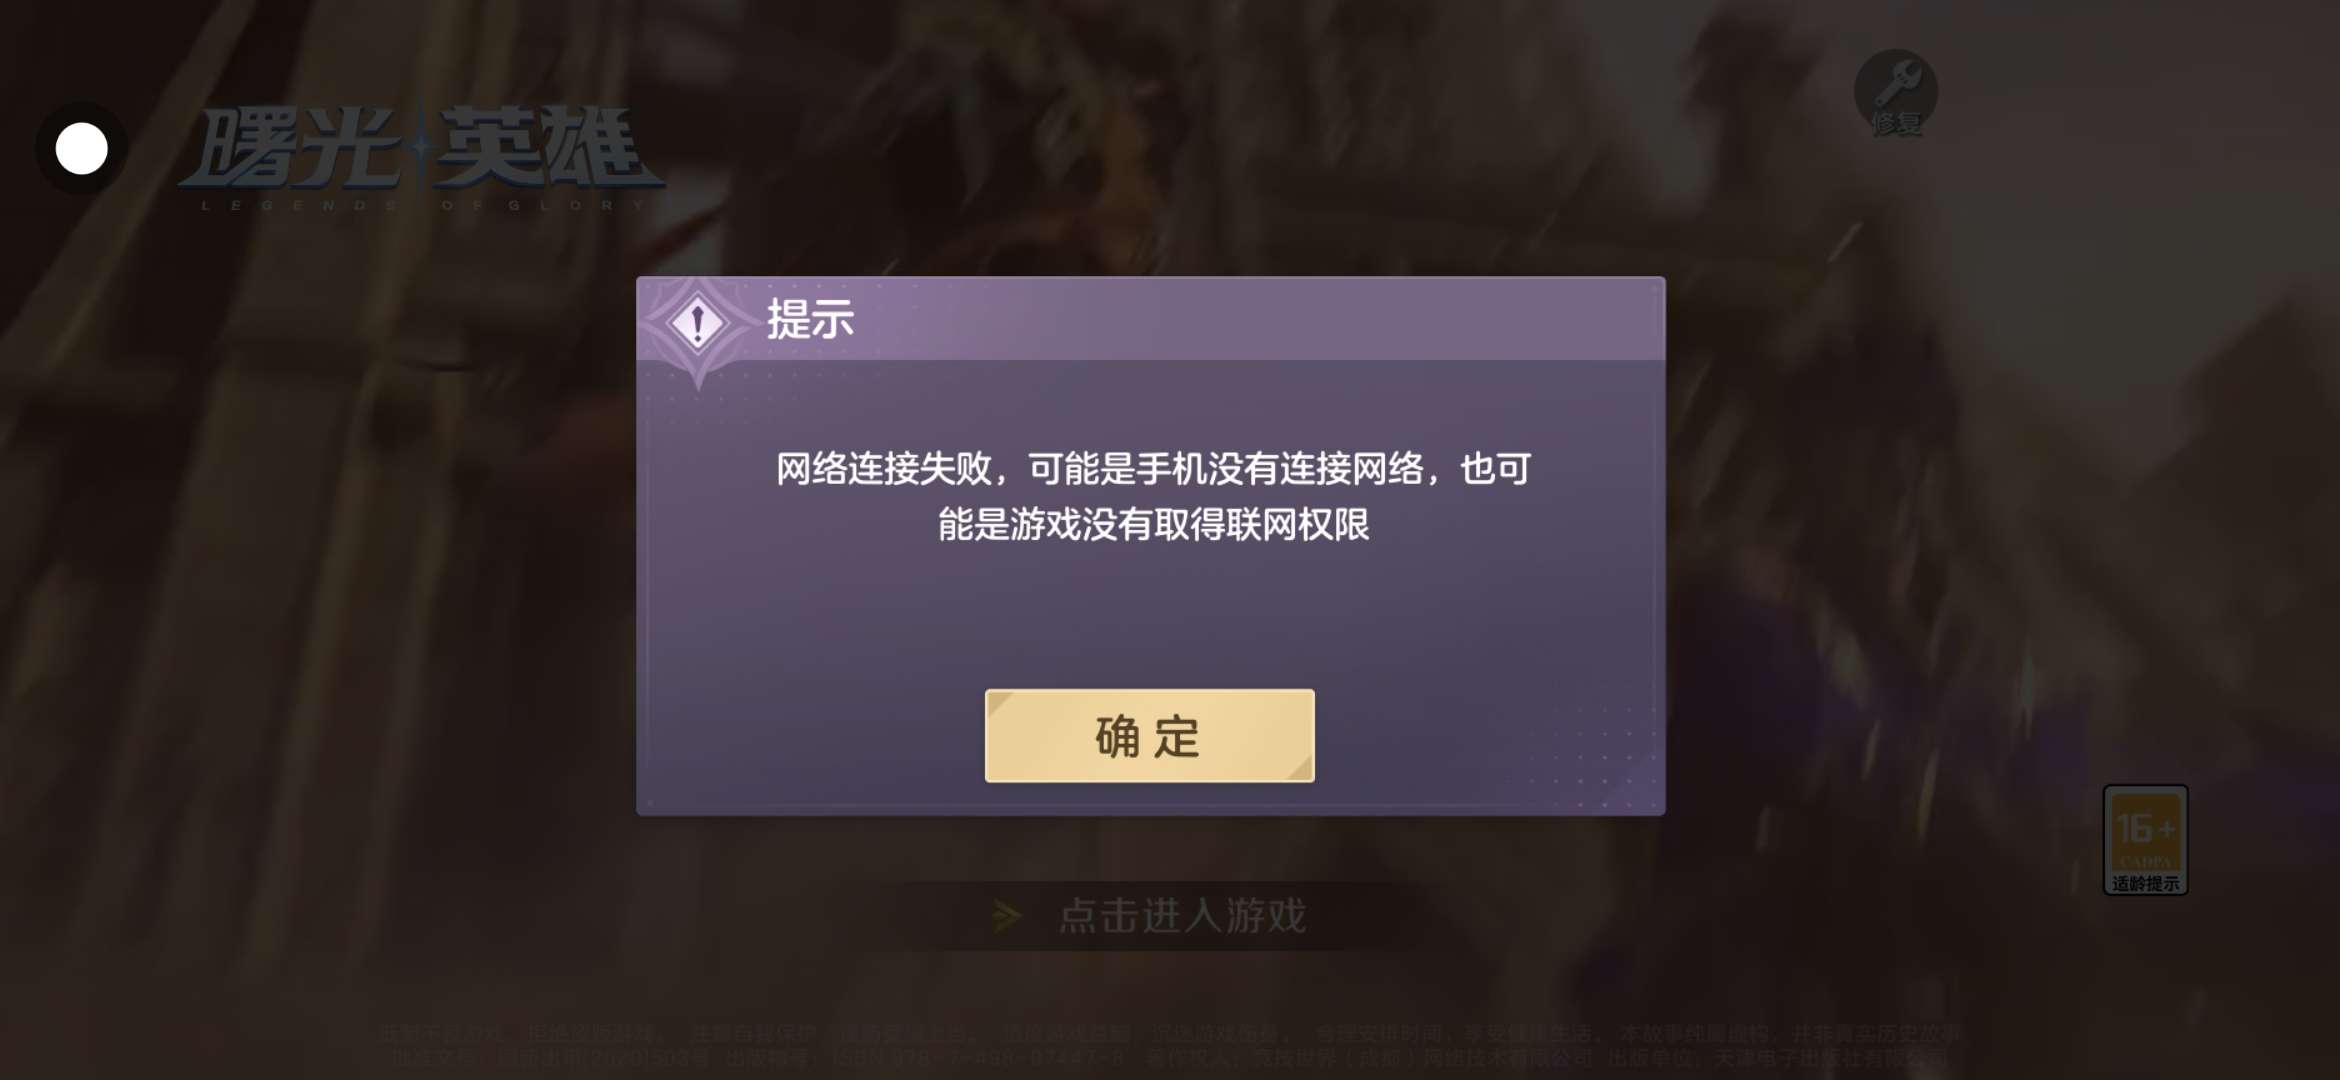The width and height of the screenshot is (2340, 1080).
Task: Click the 提示 dialog title
Action: [x=810, y=320]
